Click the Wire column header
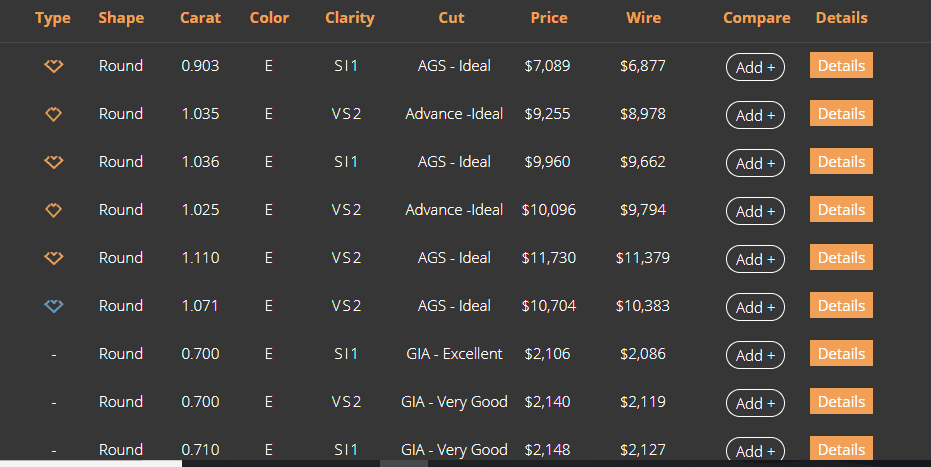931x467 pixels. [x=644, y=18]
